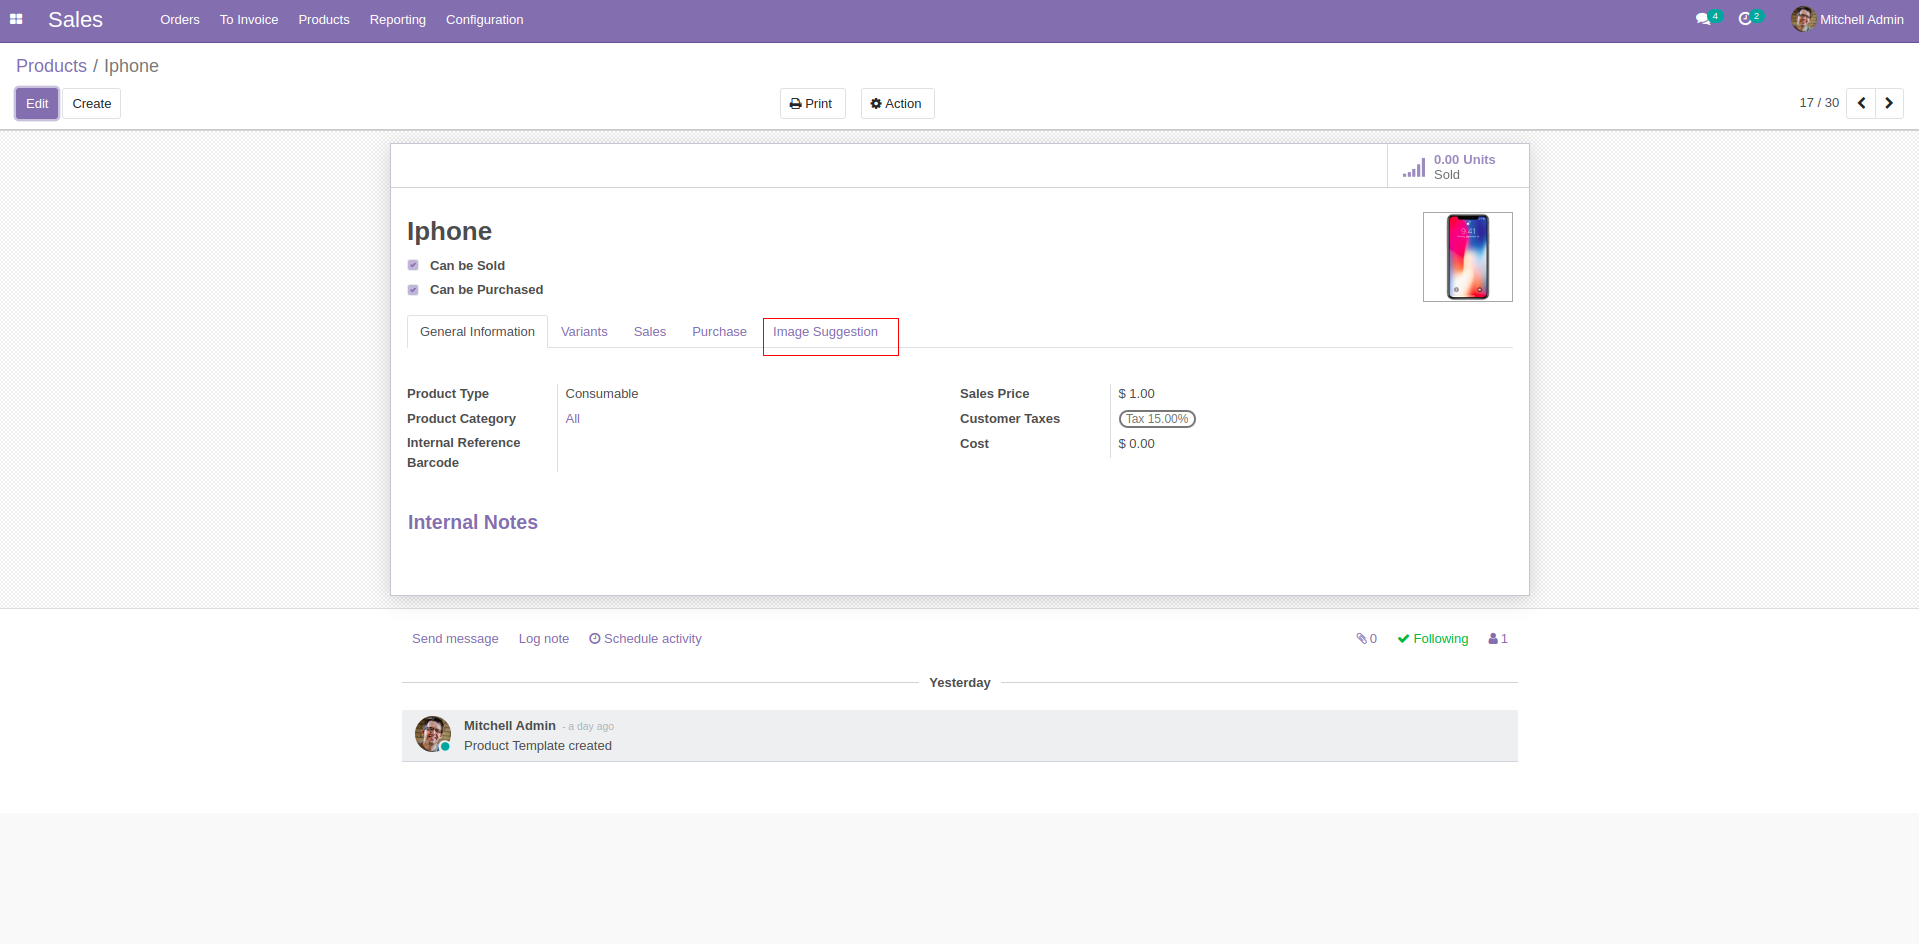The width and height of the screenshot is (1919, 944).
Task: Click Mitchell Admin avatar in top bar
Action: (1803, 19)
